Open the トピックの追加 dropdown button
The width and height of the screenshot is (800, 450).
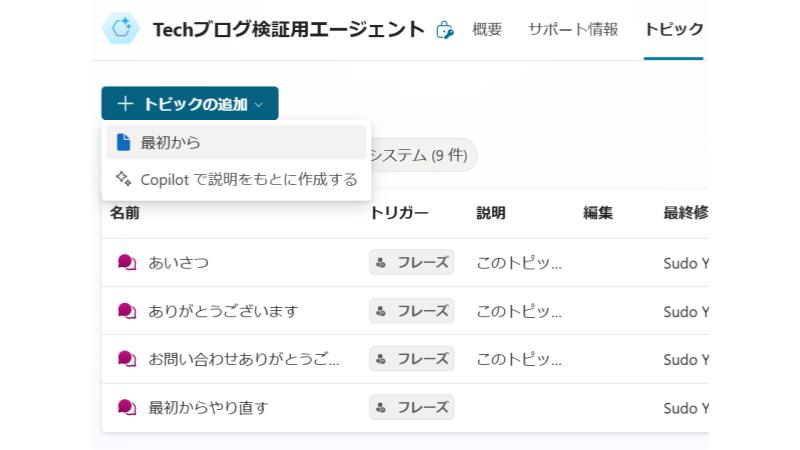(190, 104)
